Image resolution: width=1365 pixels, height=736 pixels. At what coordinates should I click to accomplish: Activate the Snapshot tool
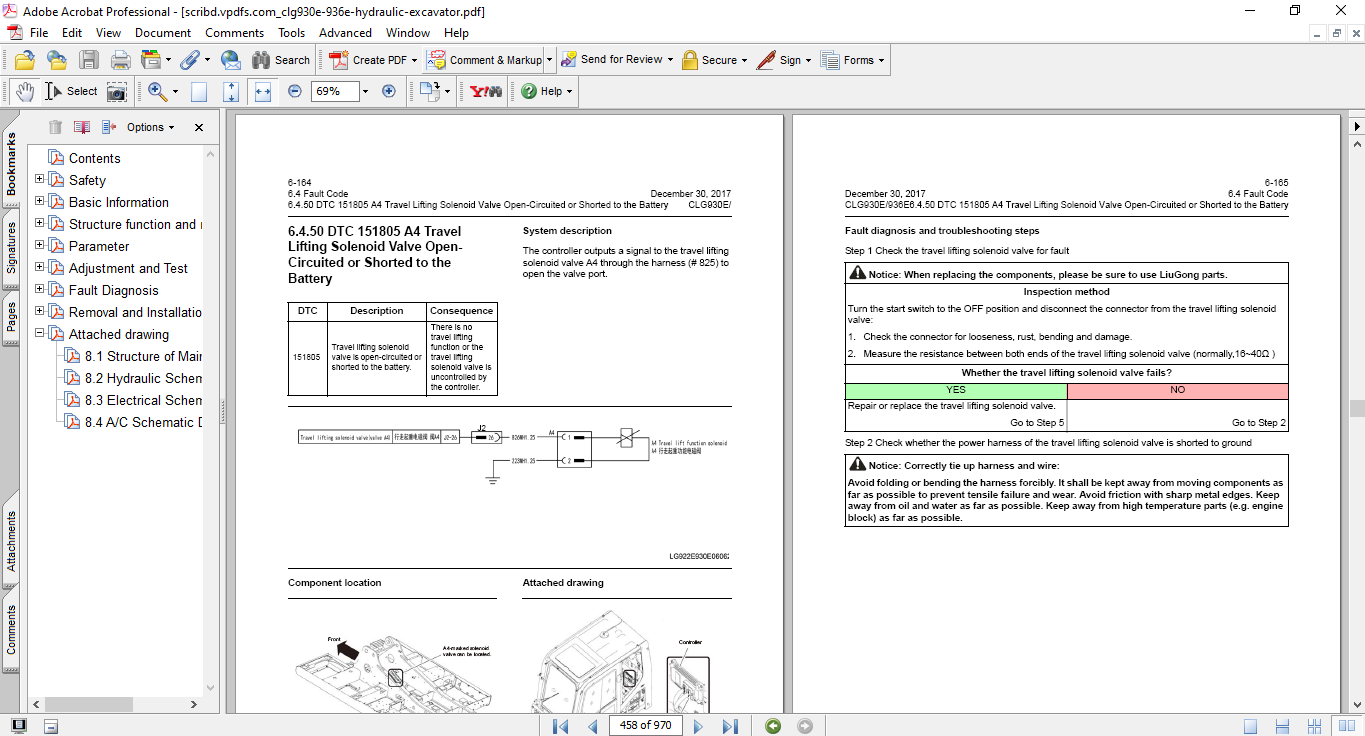click(116, 91)
